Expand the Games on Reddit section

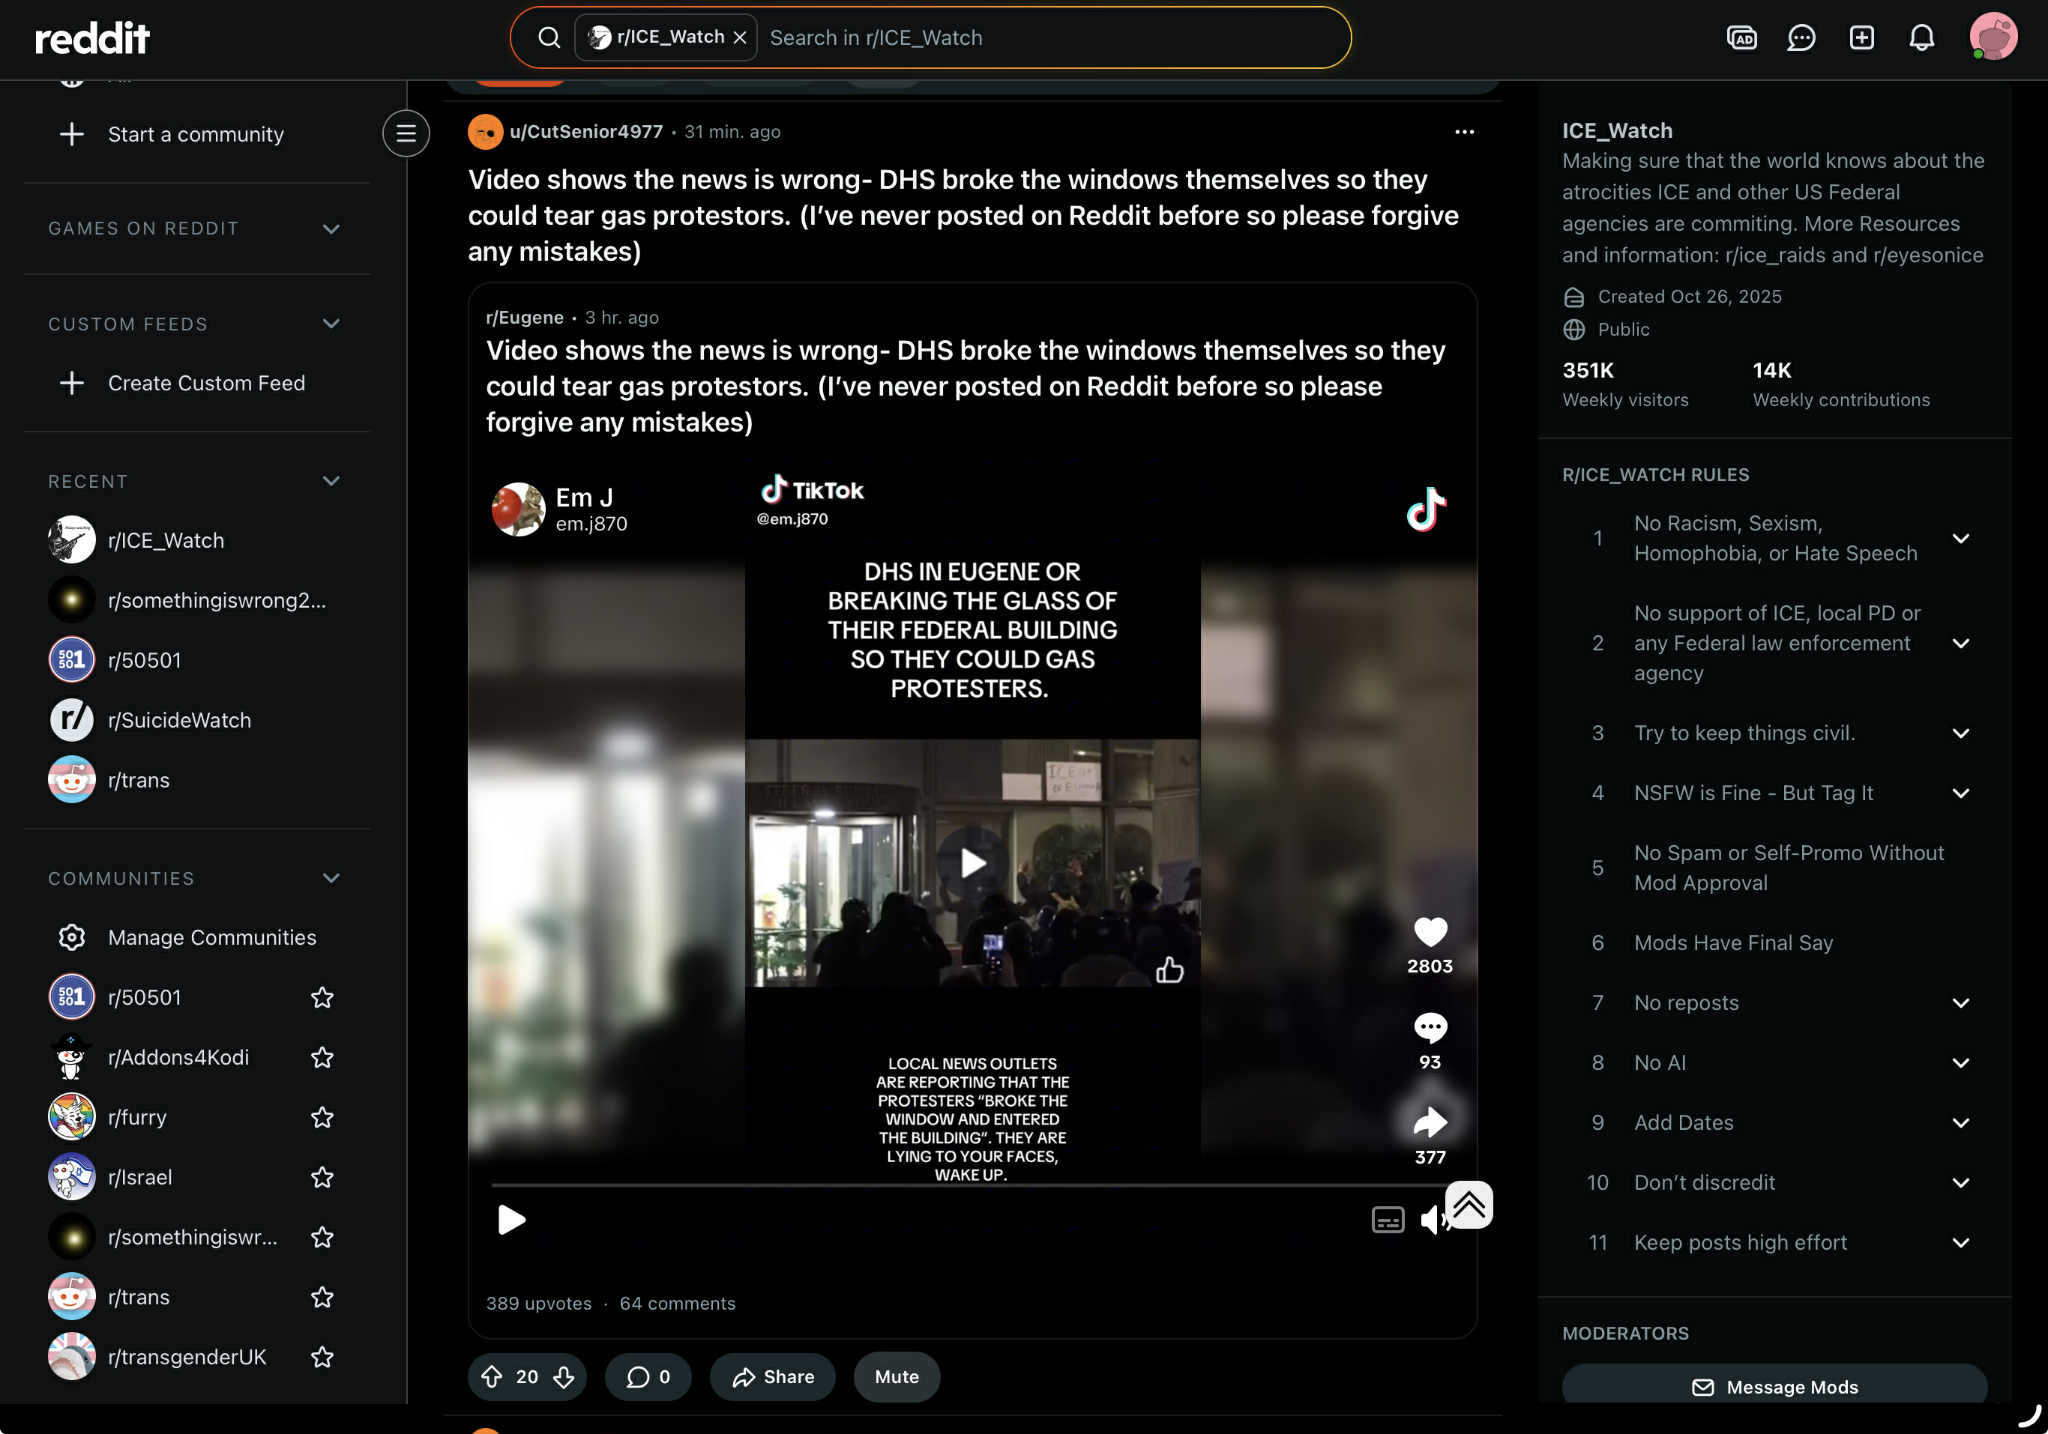[x=331, y=229]
